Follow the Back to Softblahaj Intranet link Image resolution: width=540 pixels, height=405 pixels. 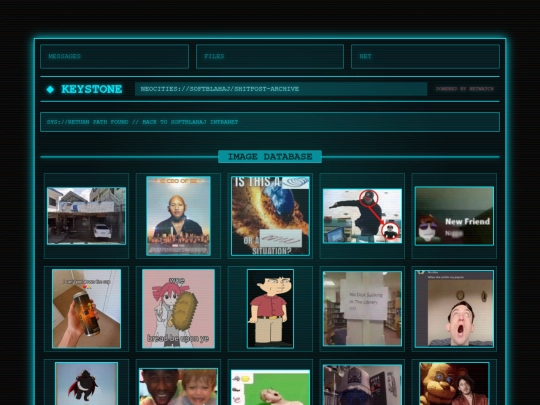(270, 122)
